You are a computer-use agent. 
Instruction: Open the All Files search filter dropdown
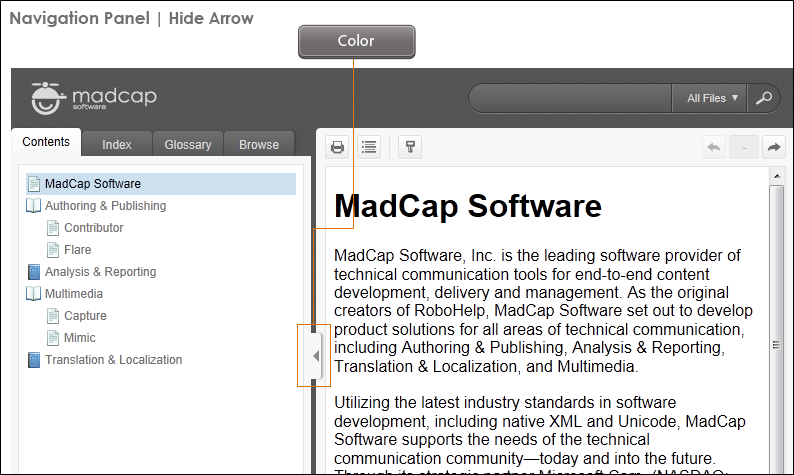(709, 98)
